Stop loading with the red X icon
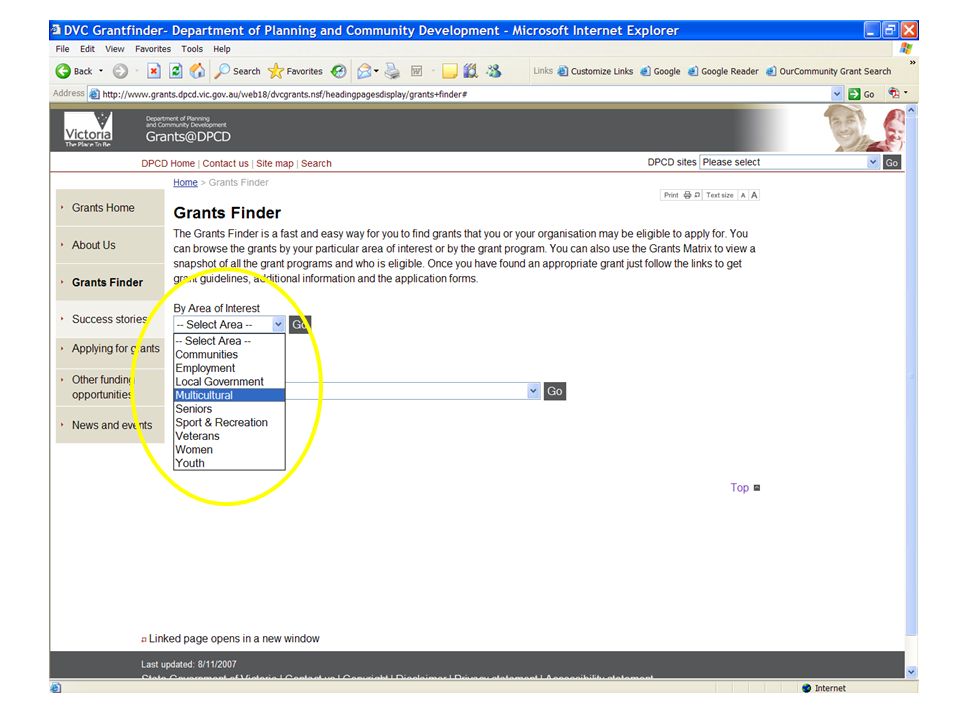This screenshot has height=720, width=960. [x=154, y=71]
